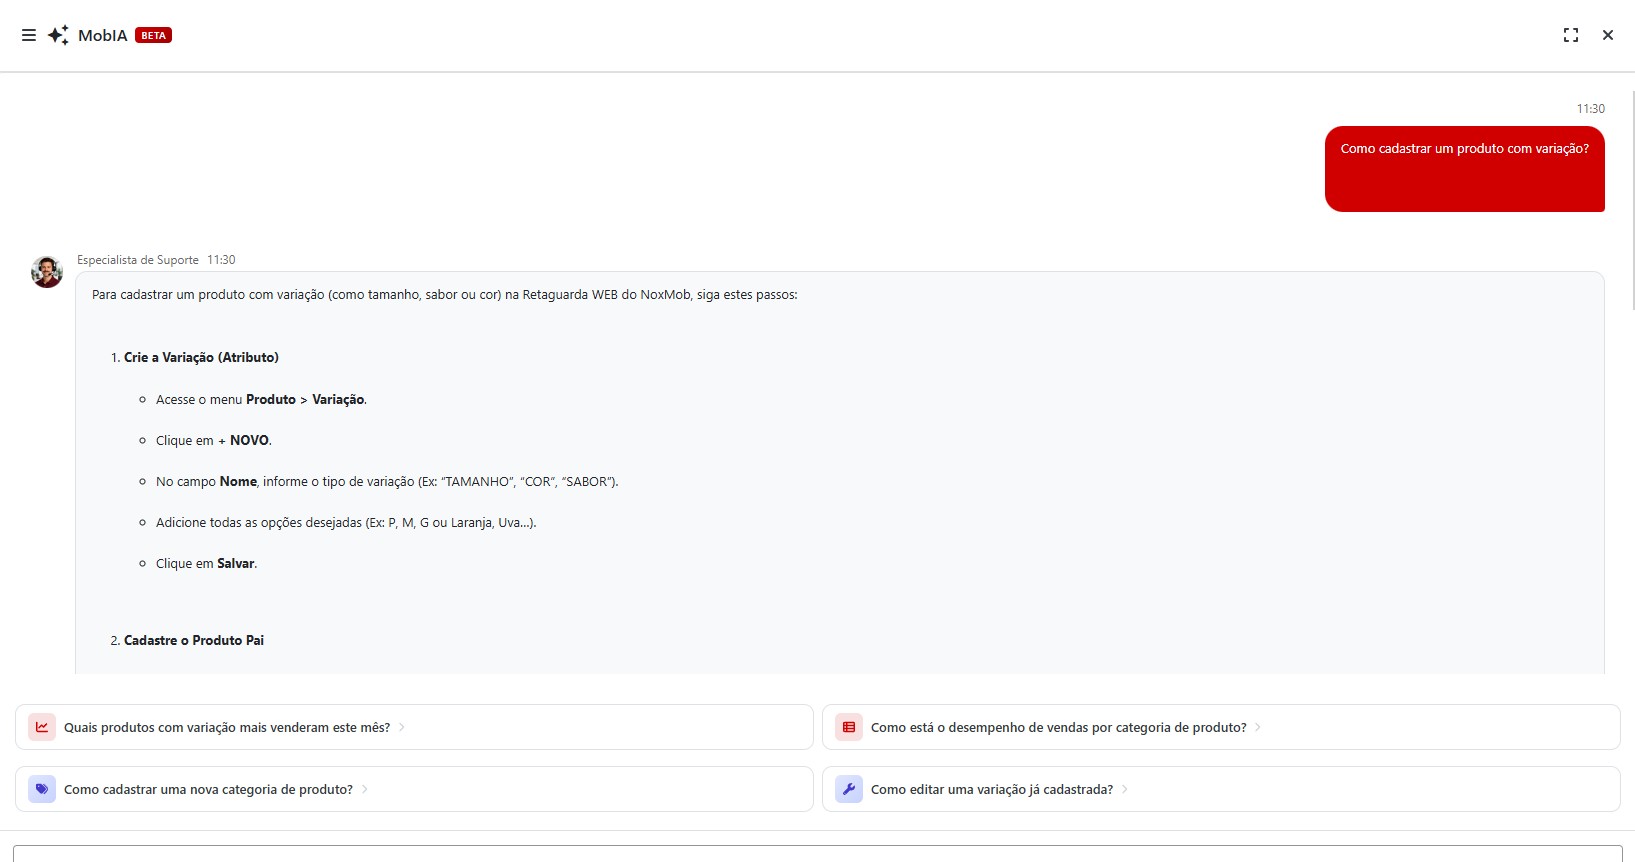Expand chat to fullscreen
The image size is (1635, 862).
click(1570, 35)
